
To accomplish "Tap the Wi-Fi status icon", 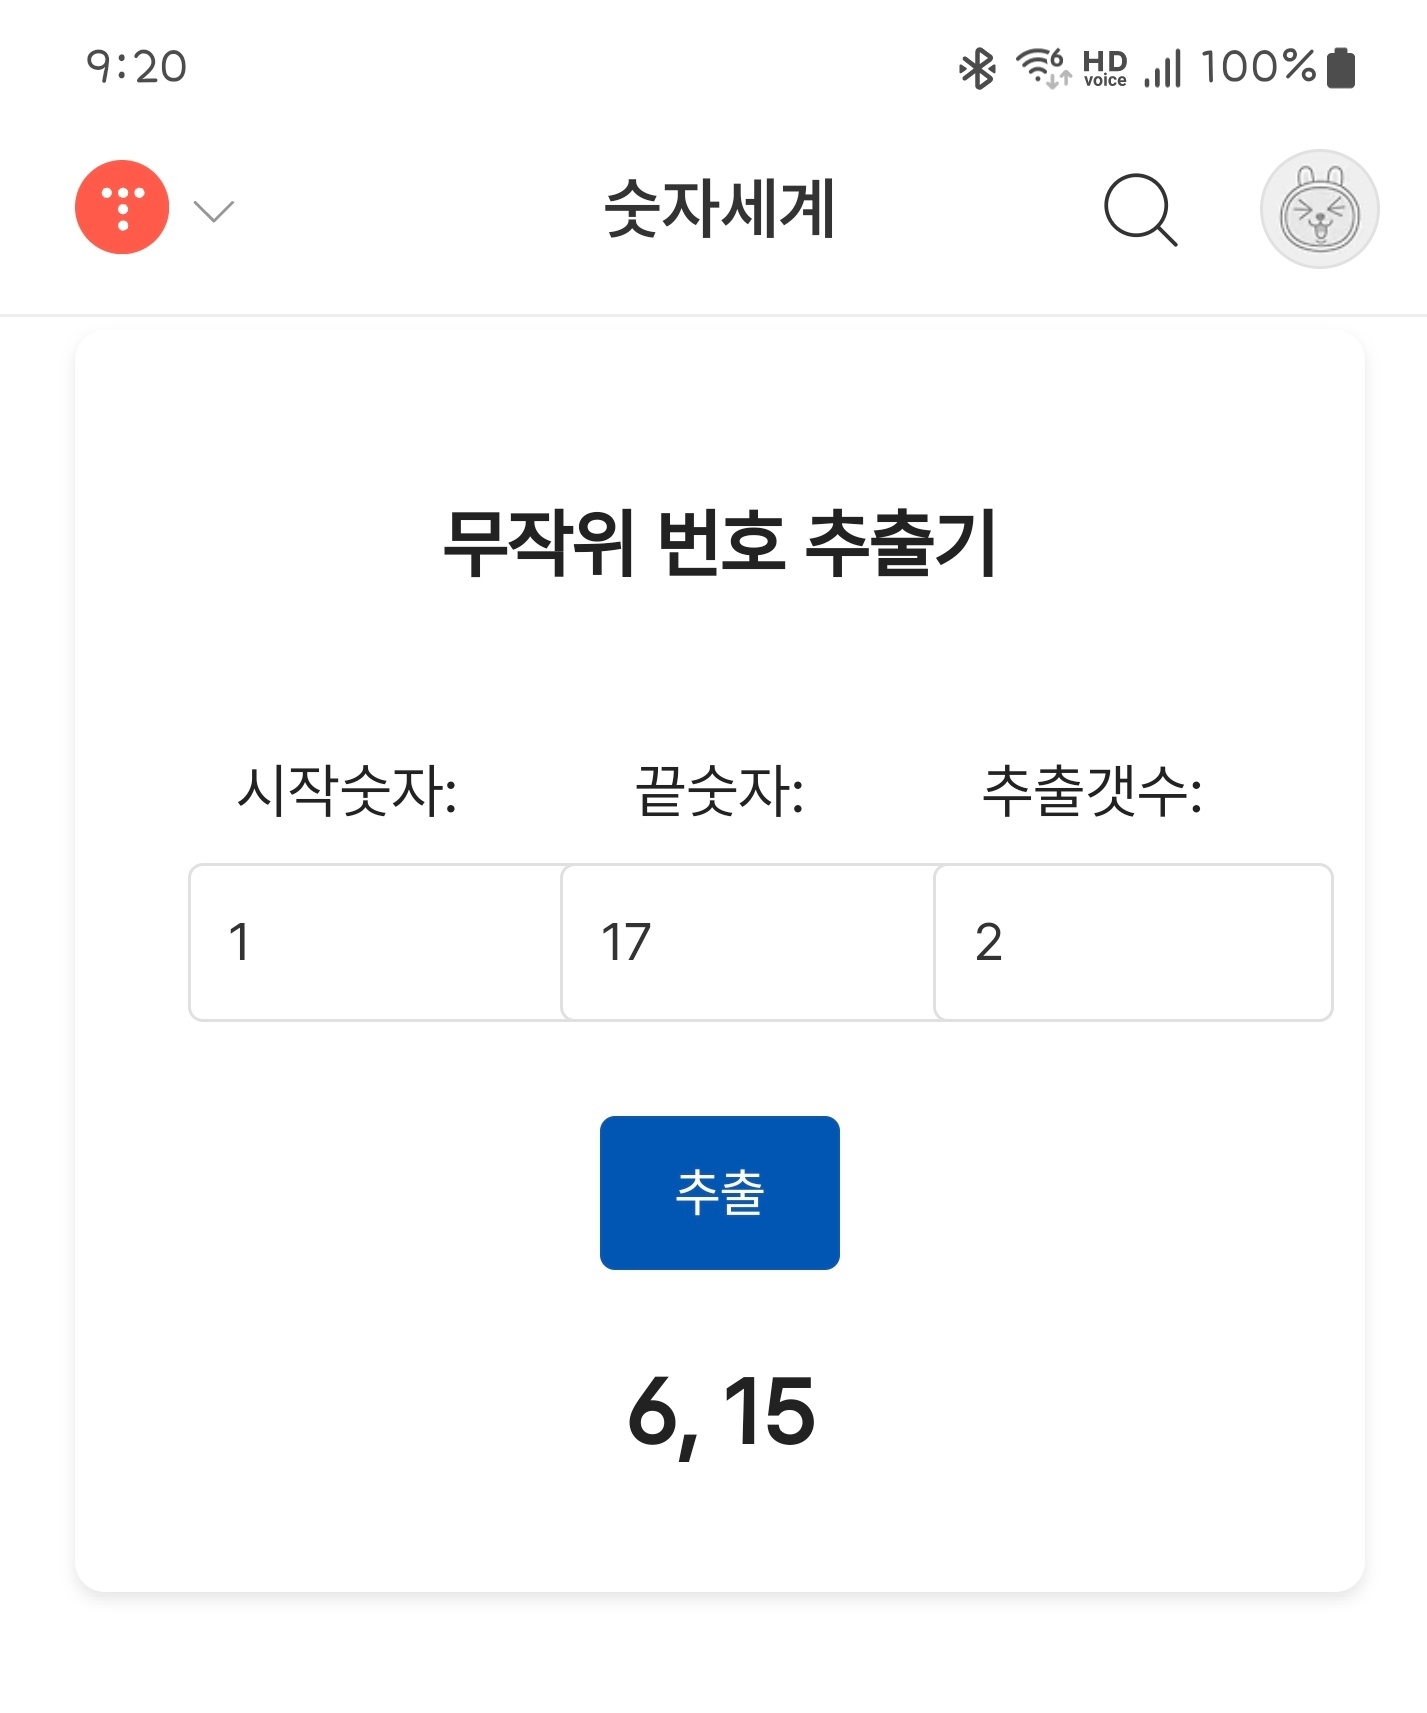I will [x=1042, y=68].
